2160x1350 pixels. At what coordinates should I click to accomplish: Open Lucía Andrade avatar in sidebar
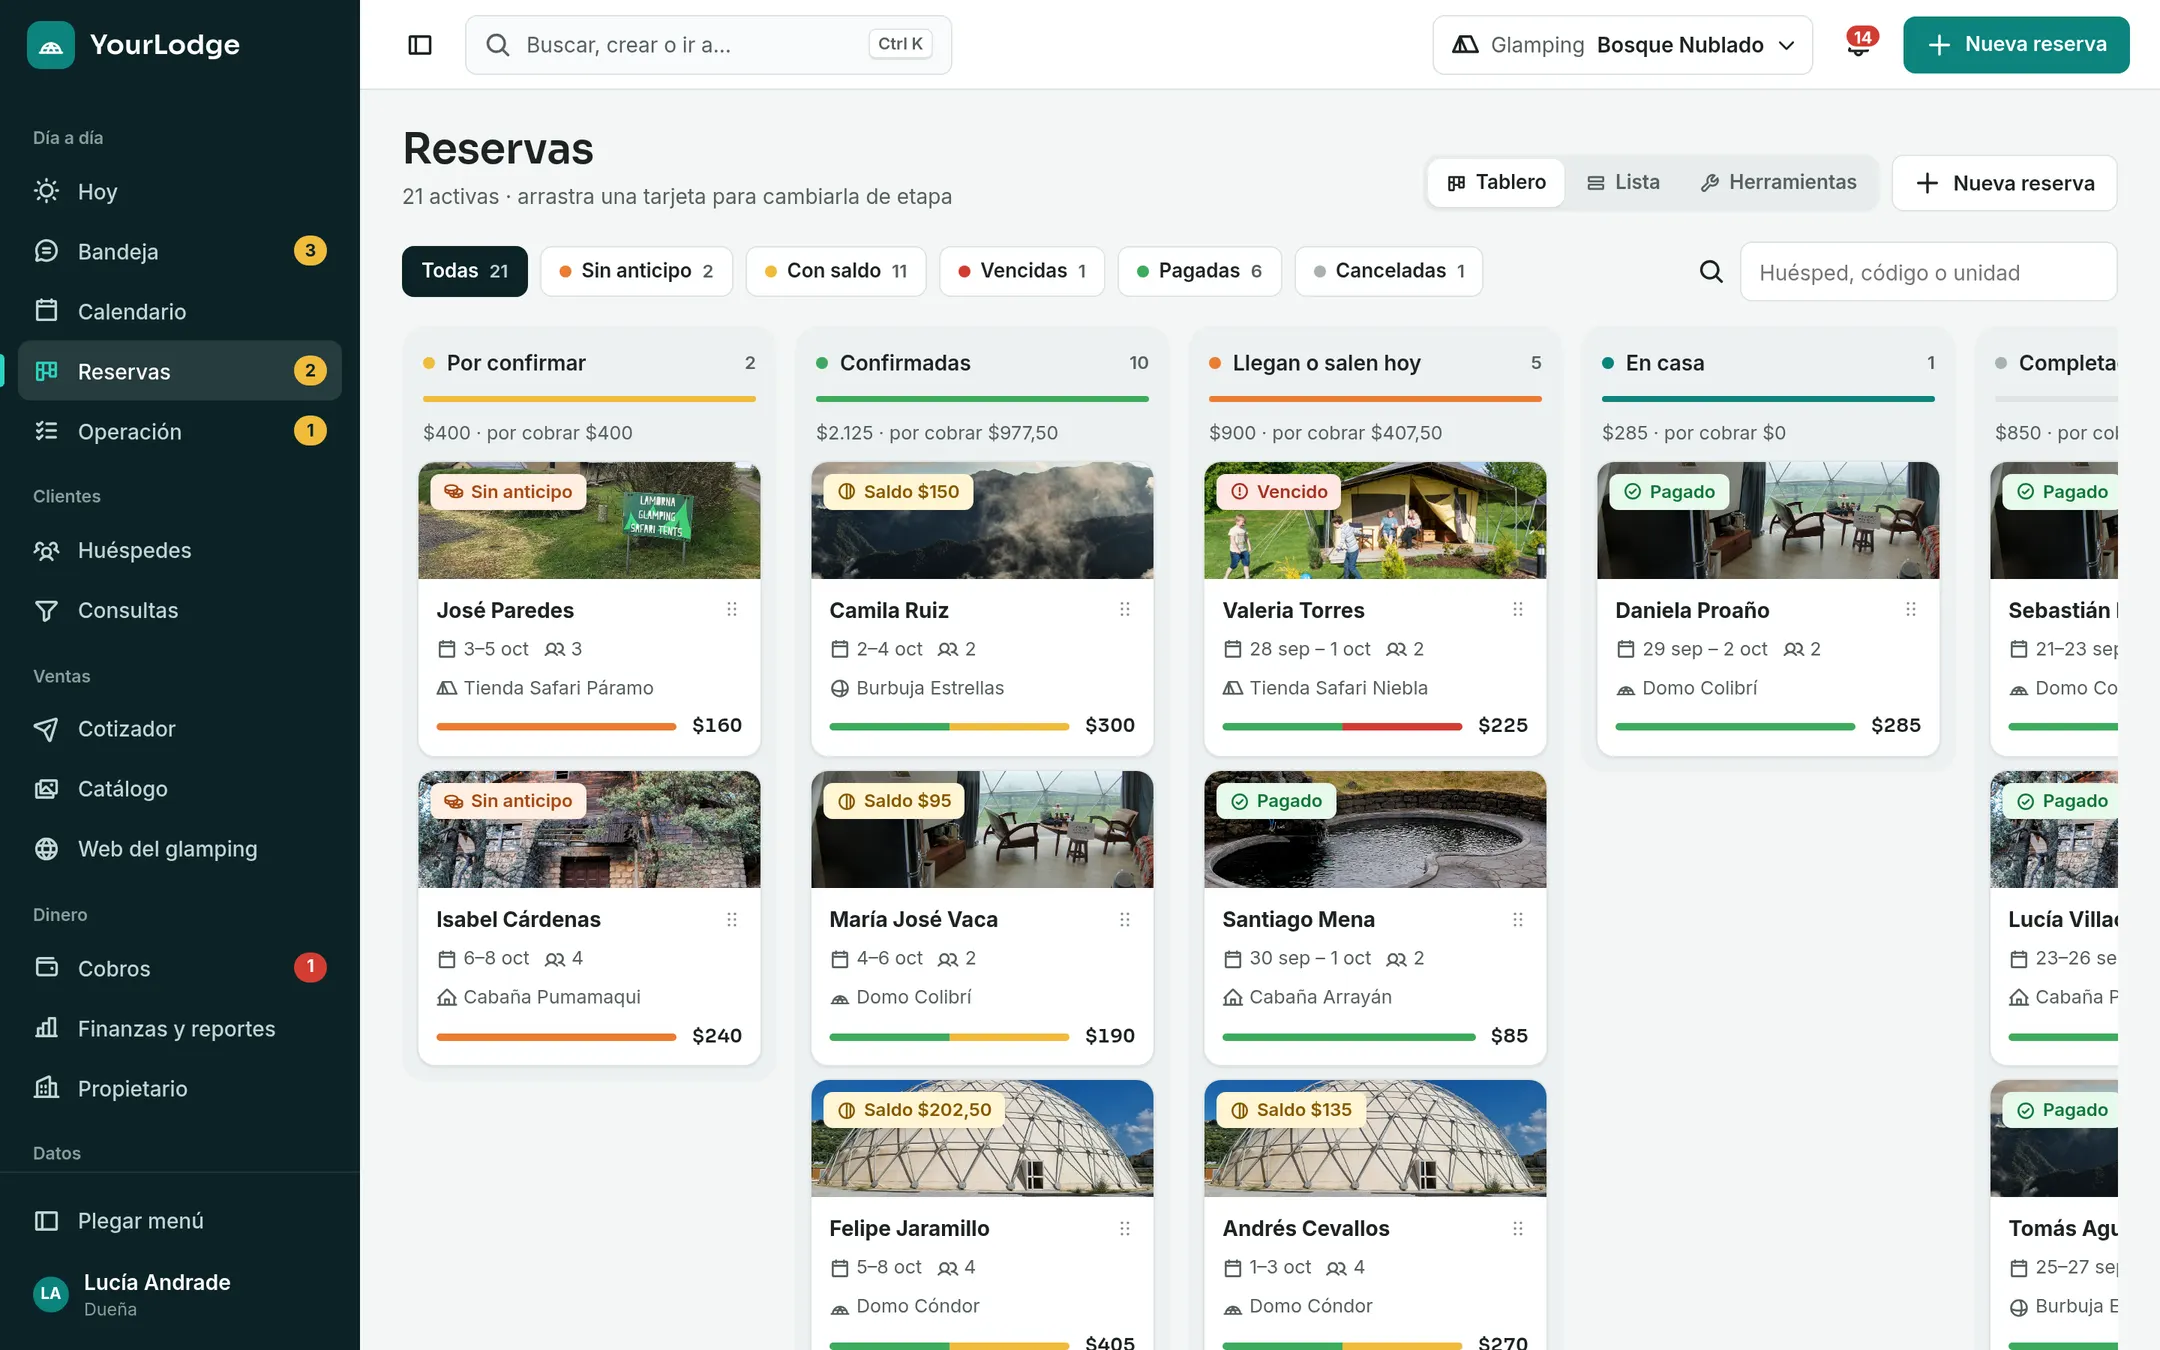(51, 1294)
